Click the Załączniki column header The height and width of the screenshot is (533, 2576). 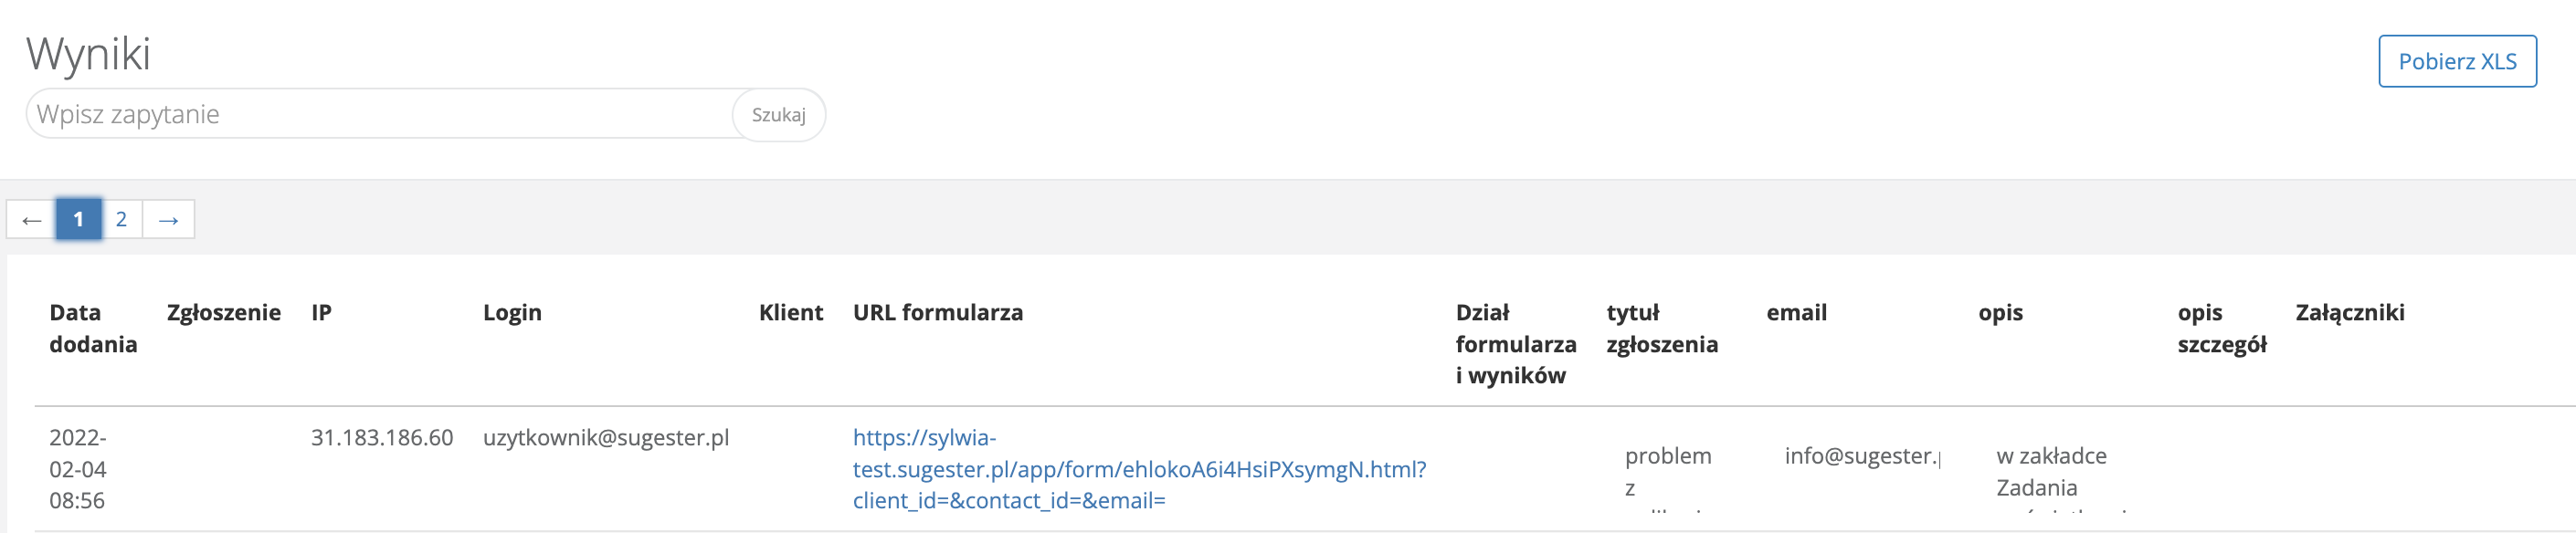pos(2349,313)
